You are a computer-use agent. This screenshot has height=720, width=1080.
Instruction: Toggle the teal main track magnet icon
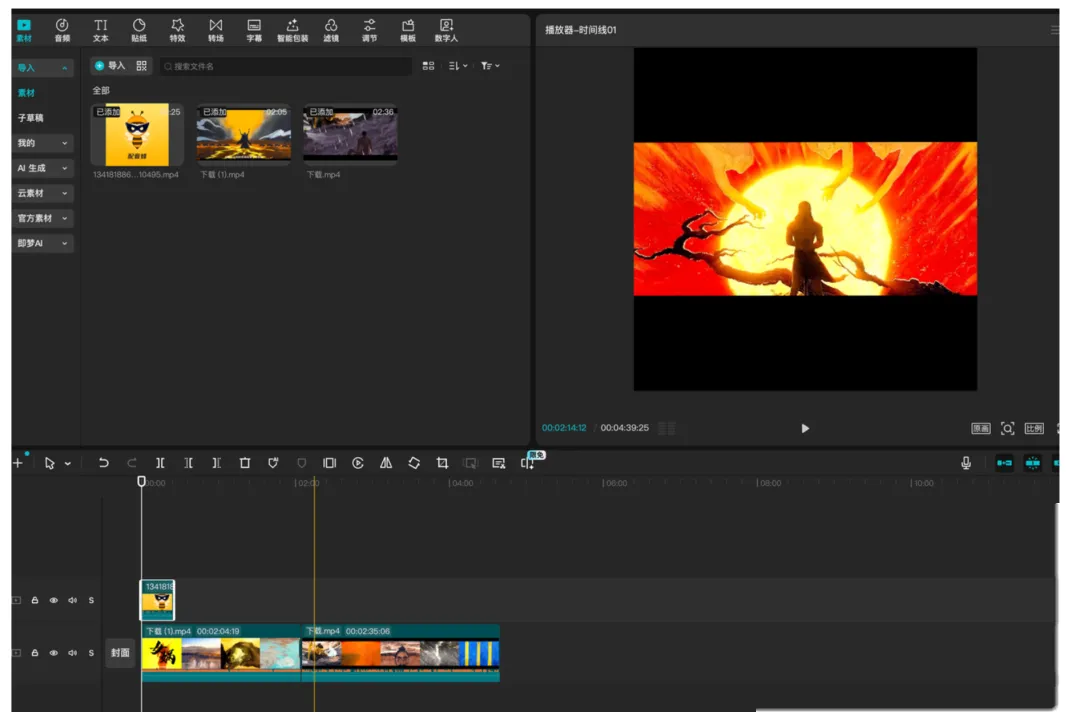(x=1004, y=463)
